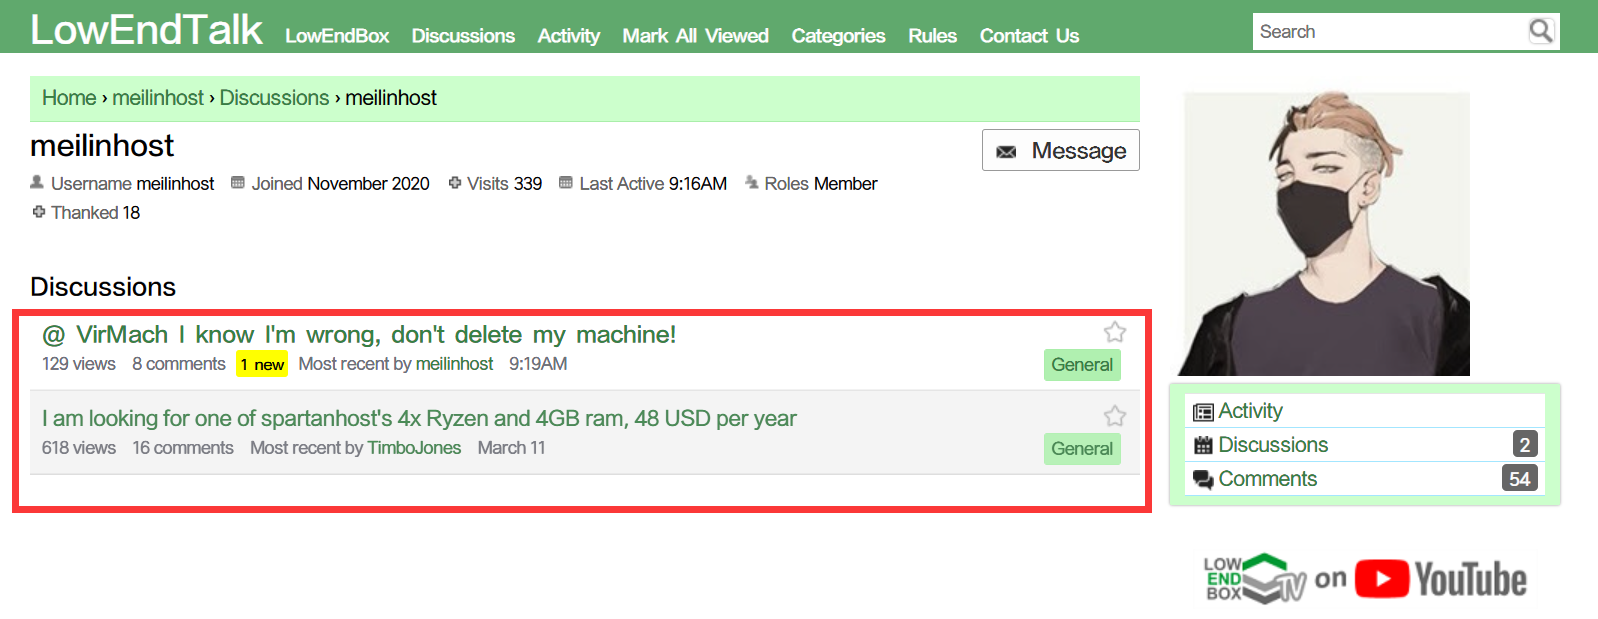Open the VirMach don't delete my machine discussion

(359, 334)
